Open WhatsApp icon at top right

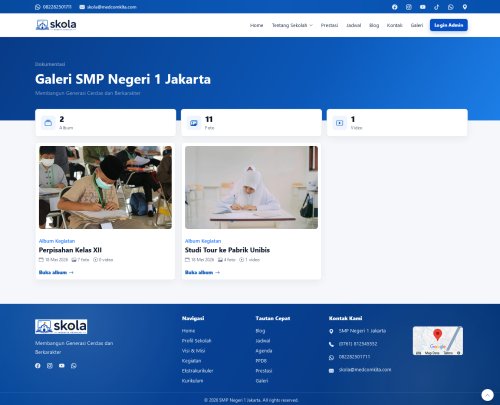click(x=451, y=7)
